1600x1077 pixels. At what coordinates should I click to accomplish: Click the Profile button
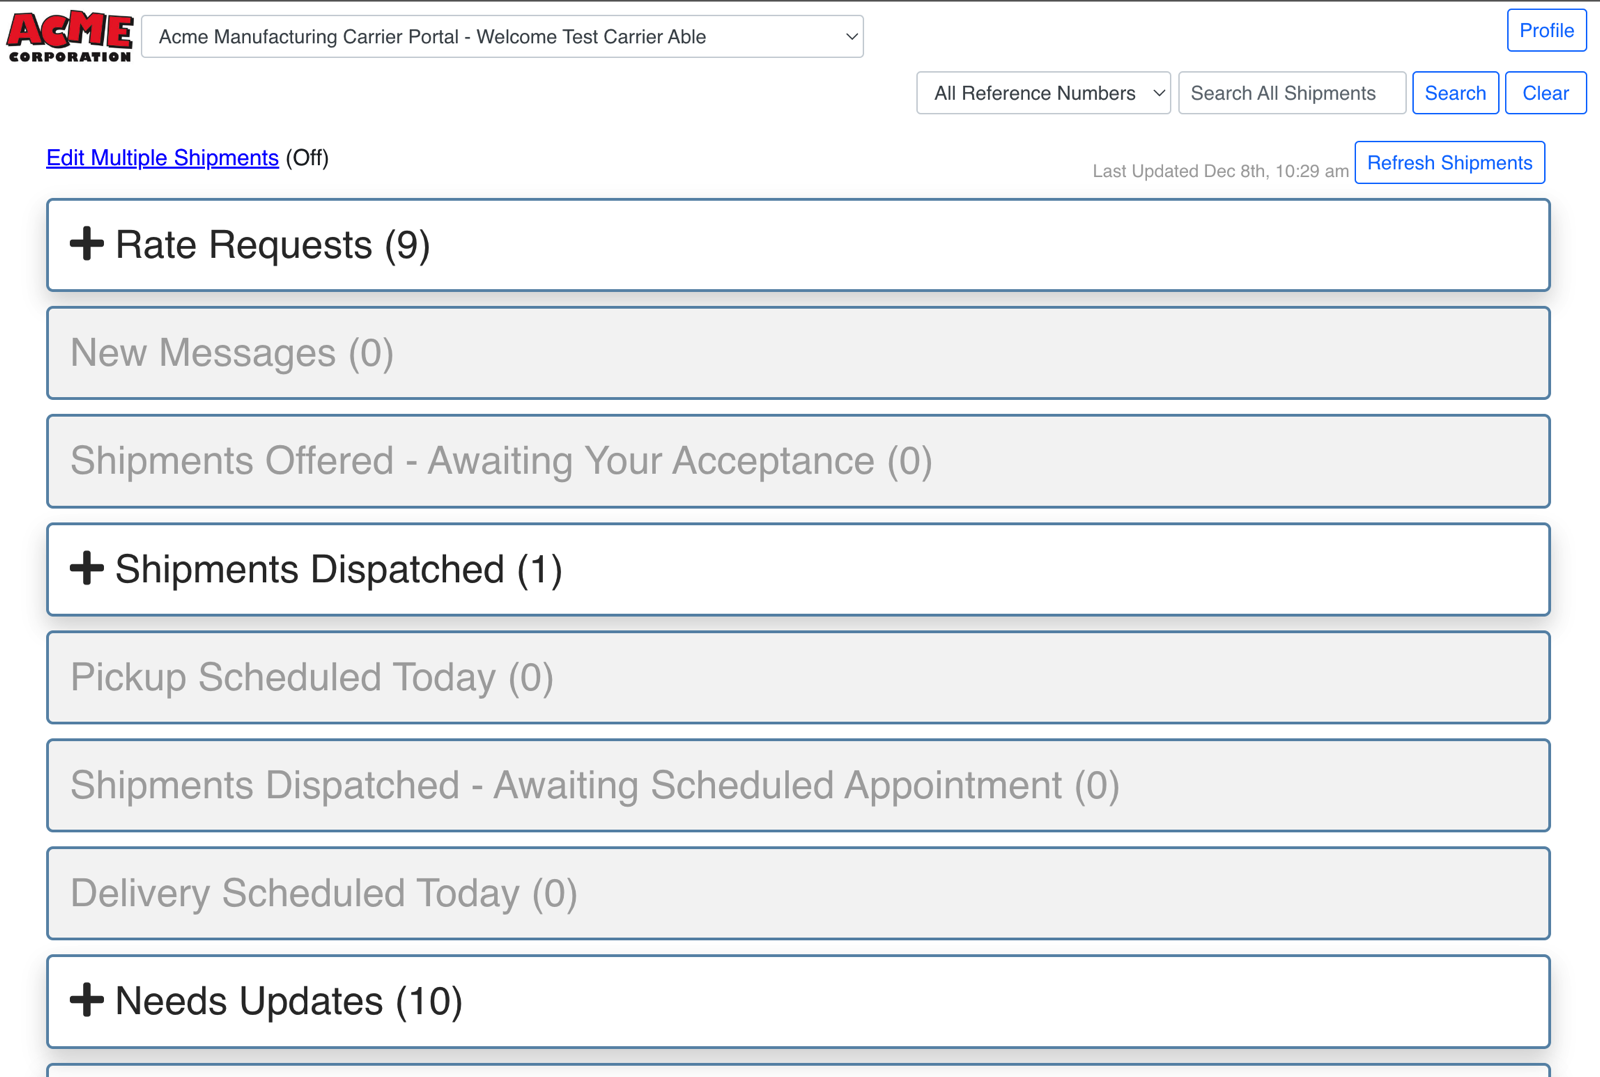click(x=1546, y=30)
